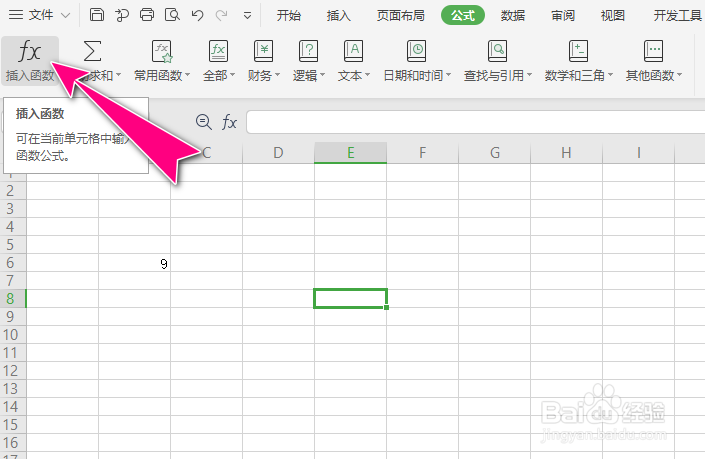Click the hamburger menu icon beside 文件
The height and width of the screenshot is (459, 705).
pos(16,15)
